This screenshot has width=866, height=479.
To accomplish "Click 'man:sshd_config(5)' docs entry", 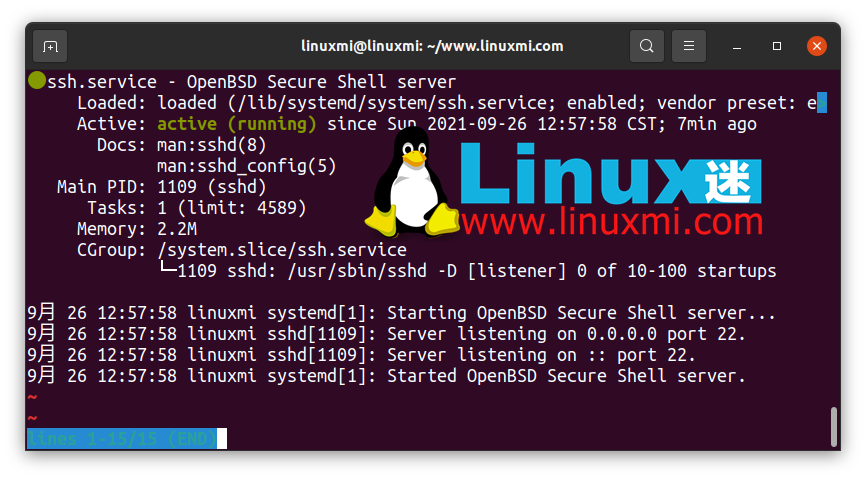I will point(246,166).
